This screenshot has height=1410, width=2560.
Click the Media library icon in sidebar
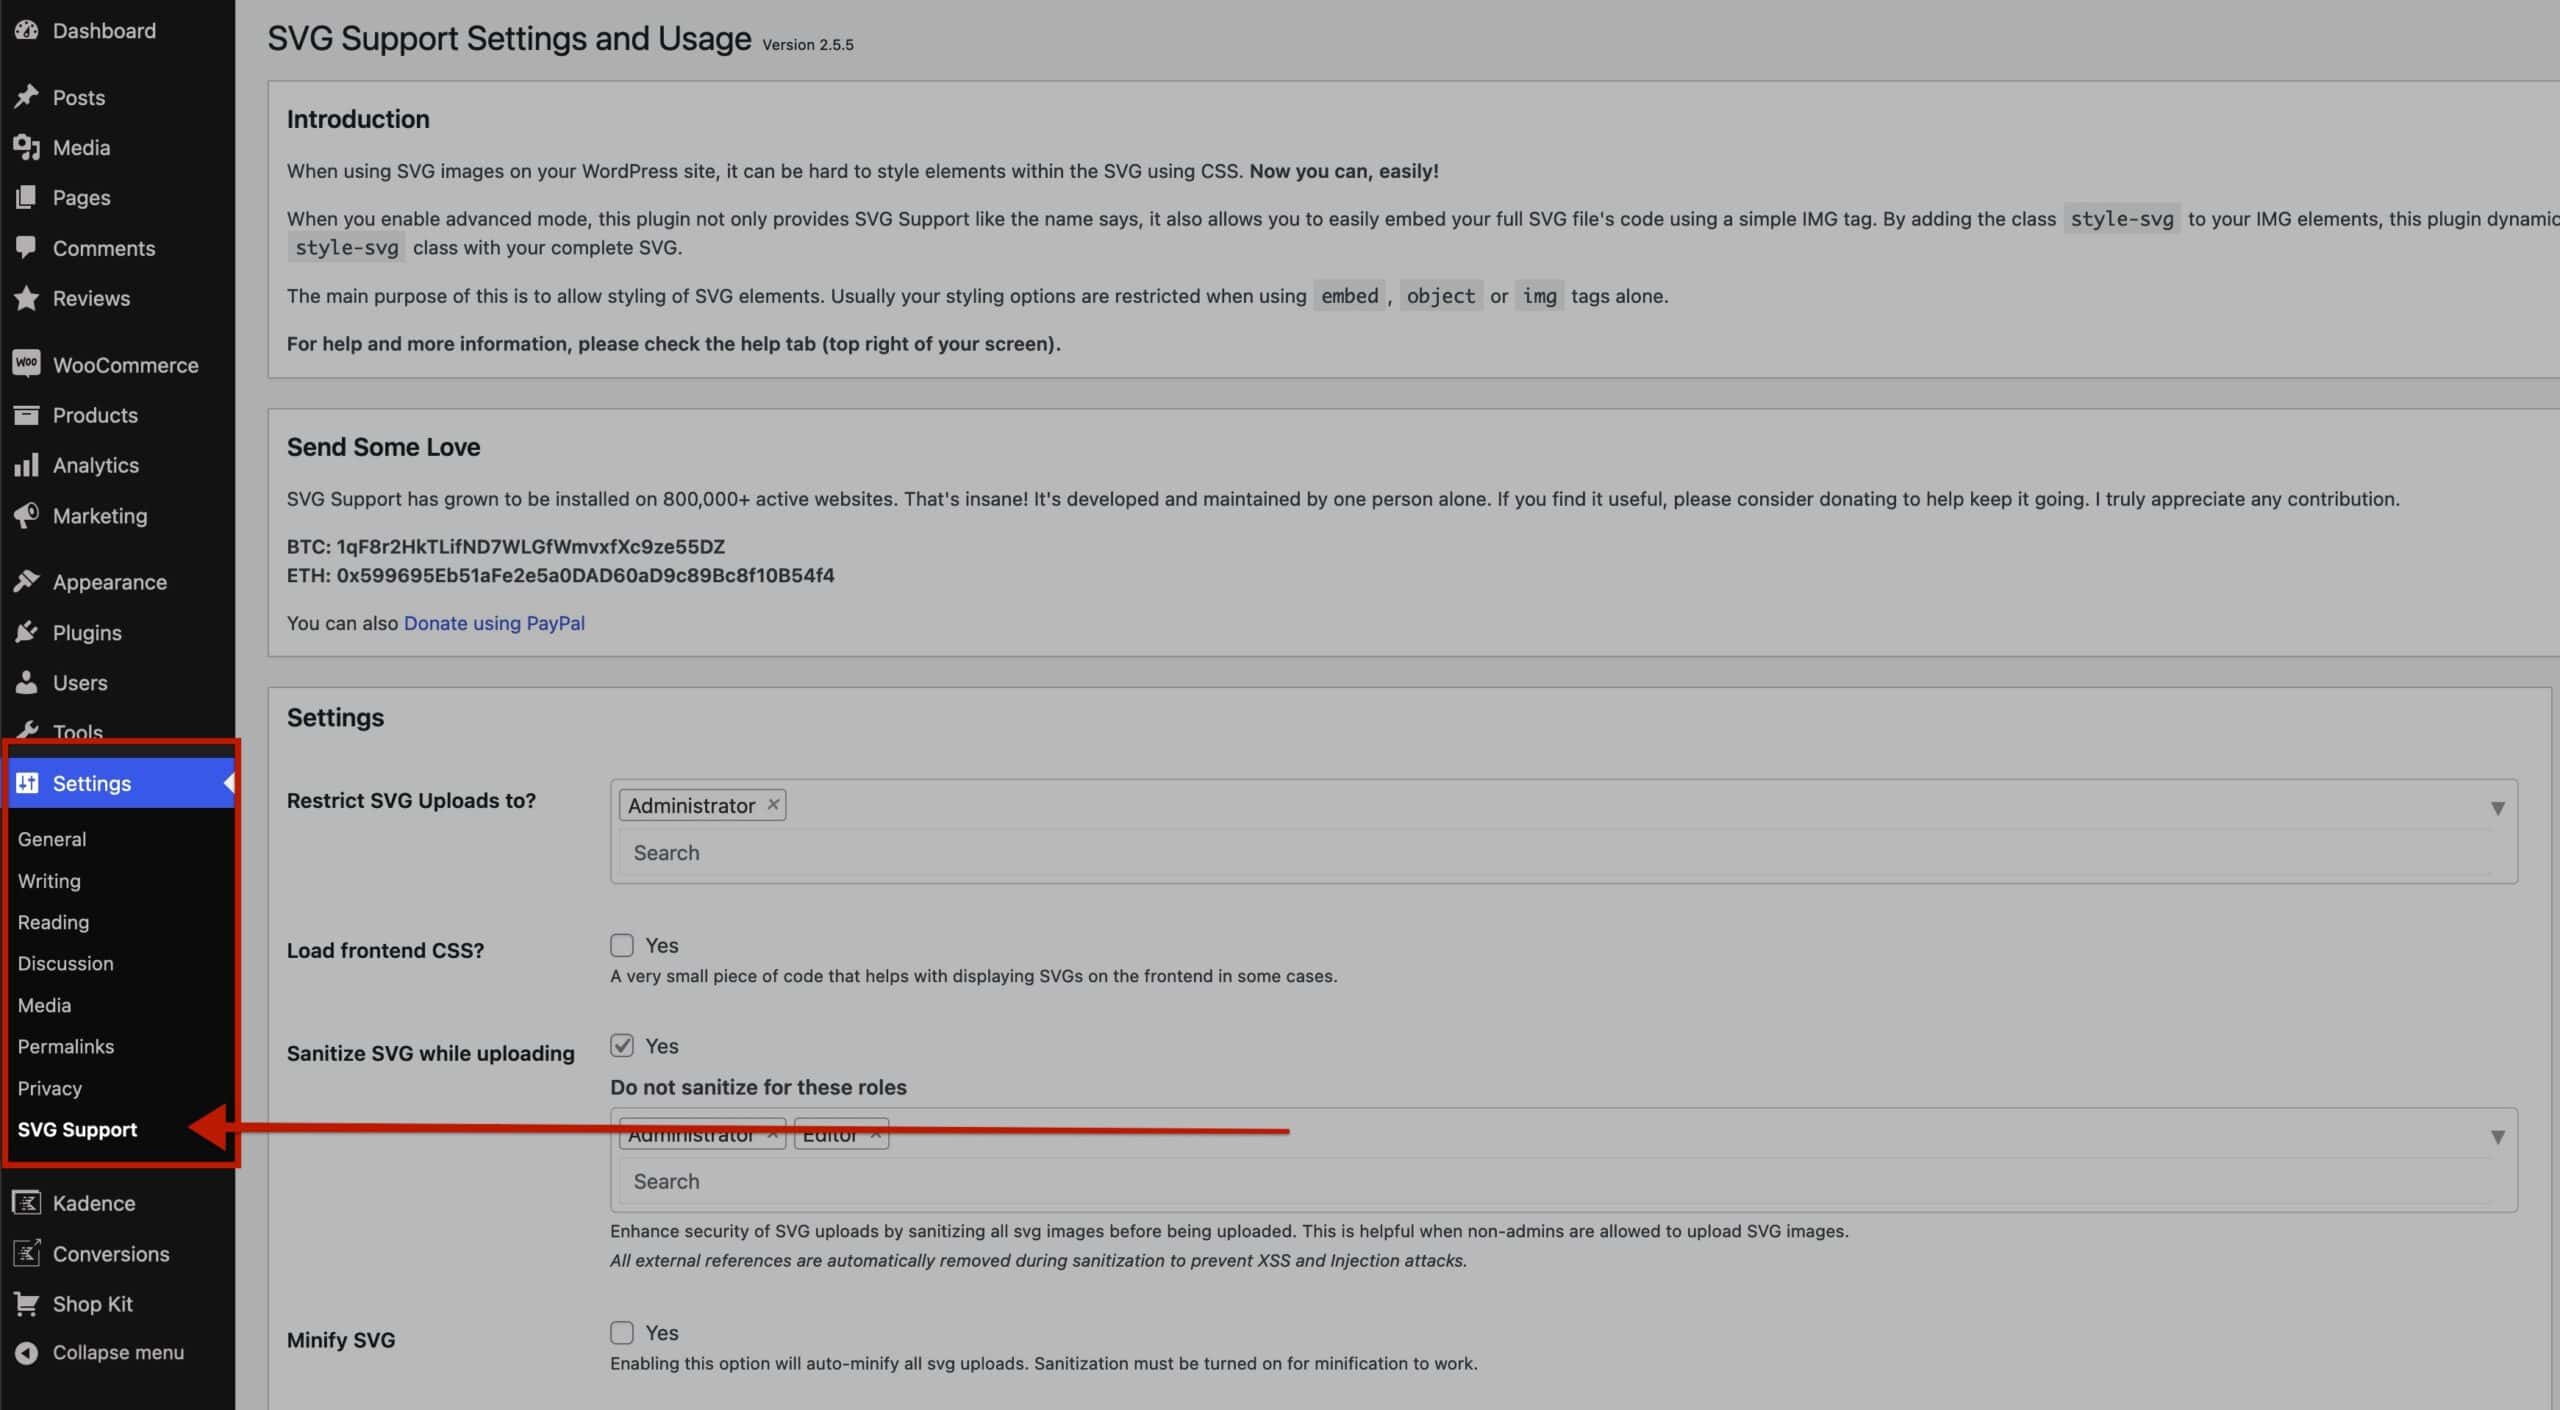click(x=27, y=148)
